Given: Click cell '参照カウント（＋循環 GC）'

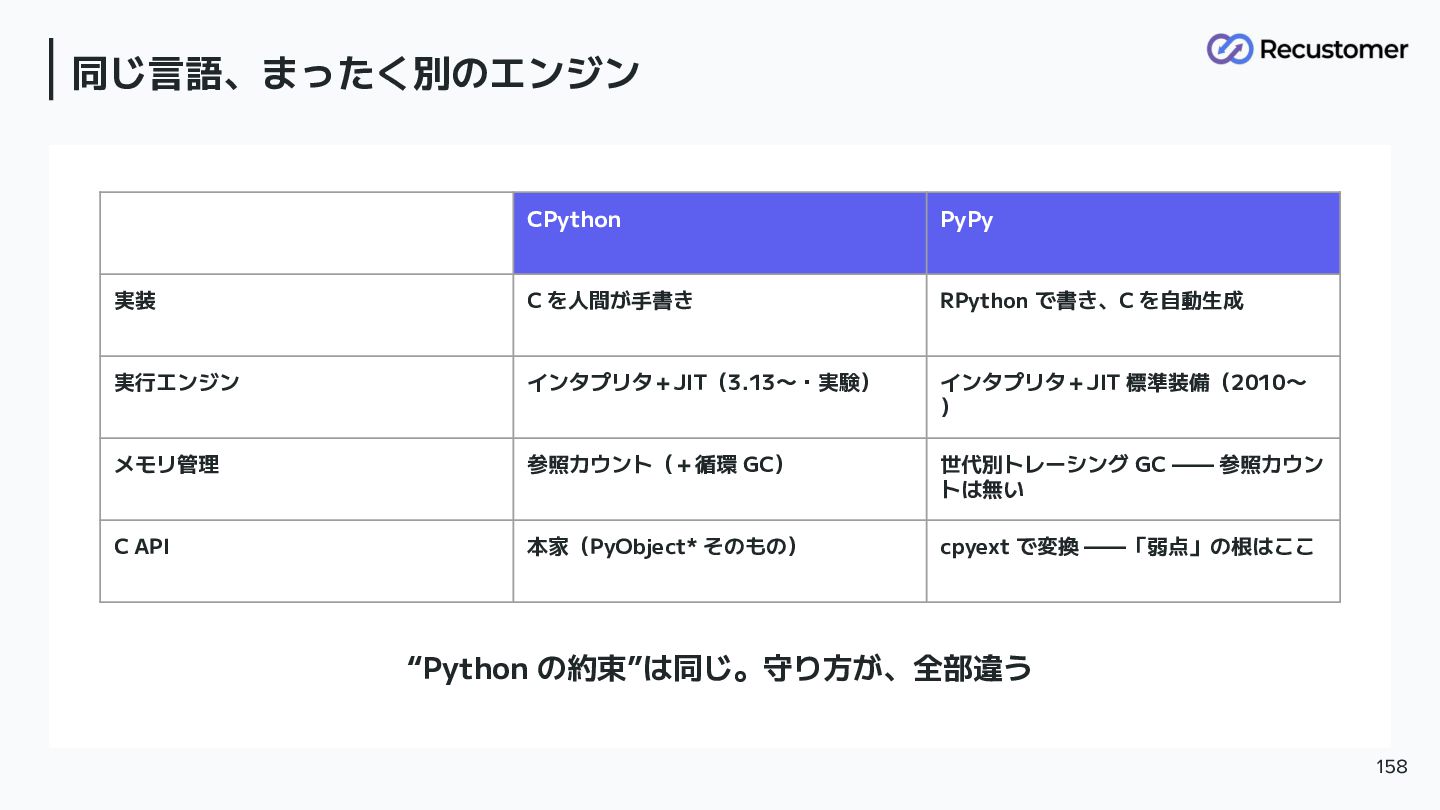Looking at the screenshot, I should pos(720,479).
